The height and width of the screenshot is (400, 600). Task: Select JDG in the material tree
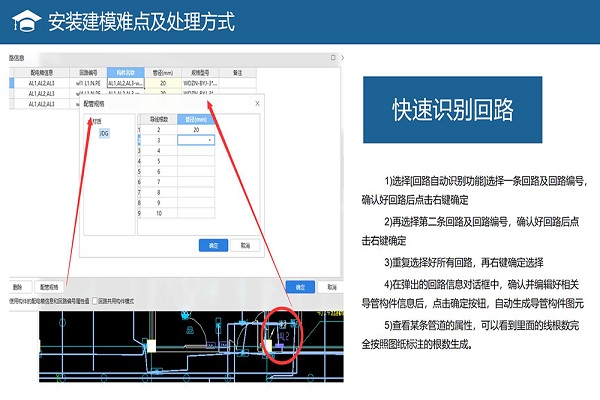click(x=105, y=132)
